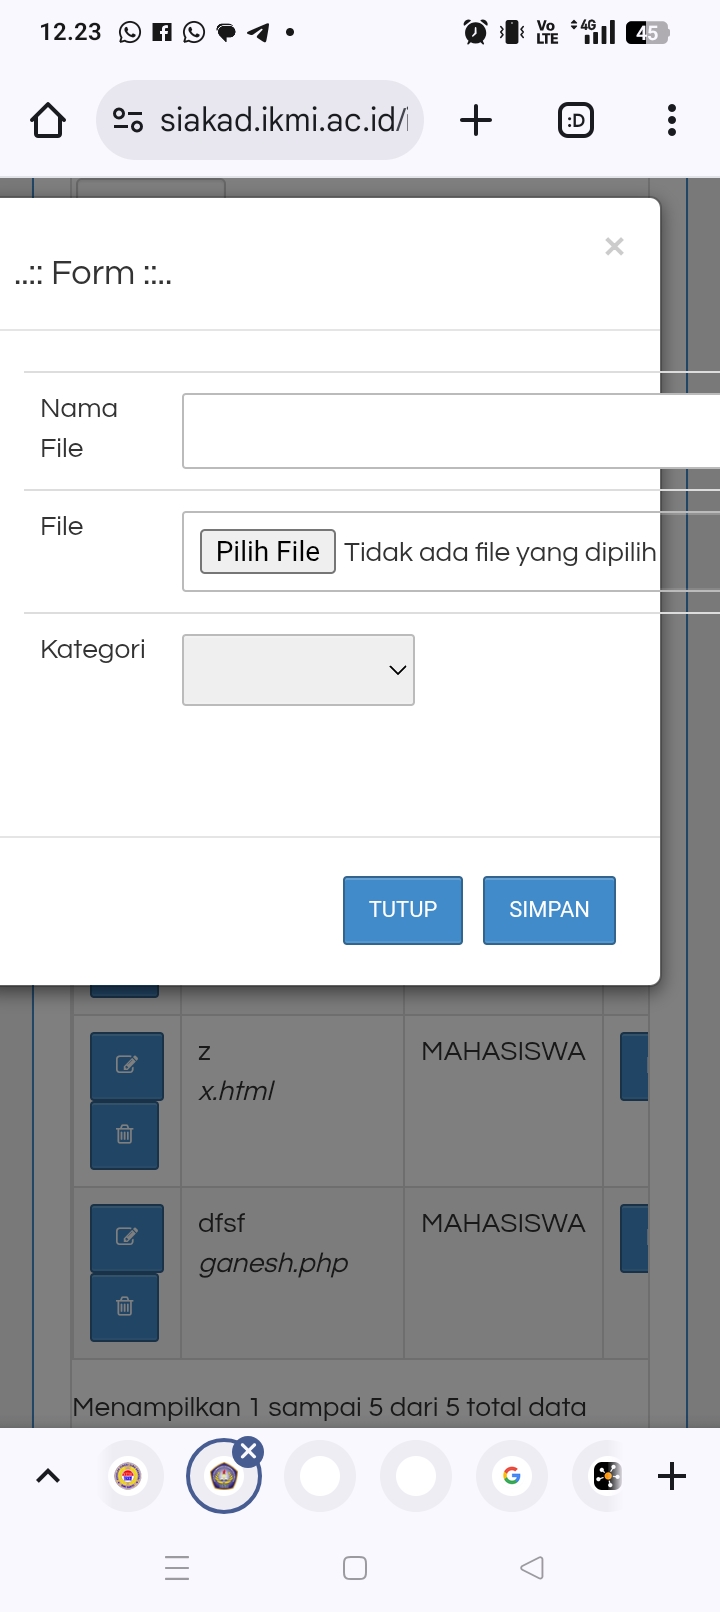Viewport: 720px width, 1612px height.
Task: Expand the Kategori dropdown
Action: point(298,670)
